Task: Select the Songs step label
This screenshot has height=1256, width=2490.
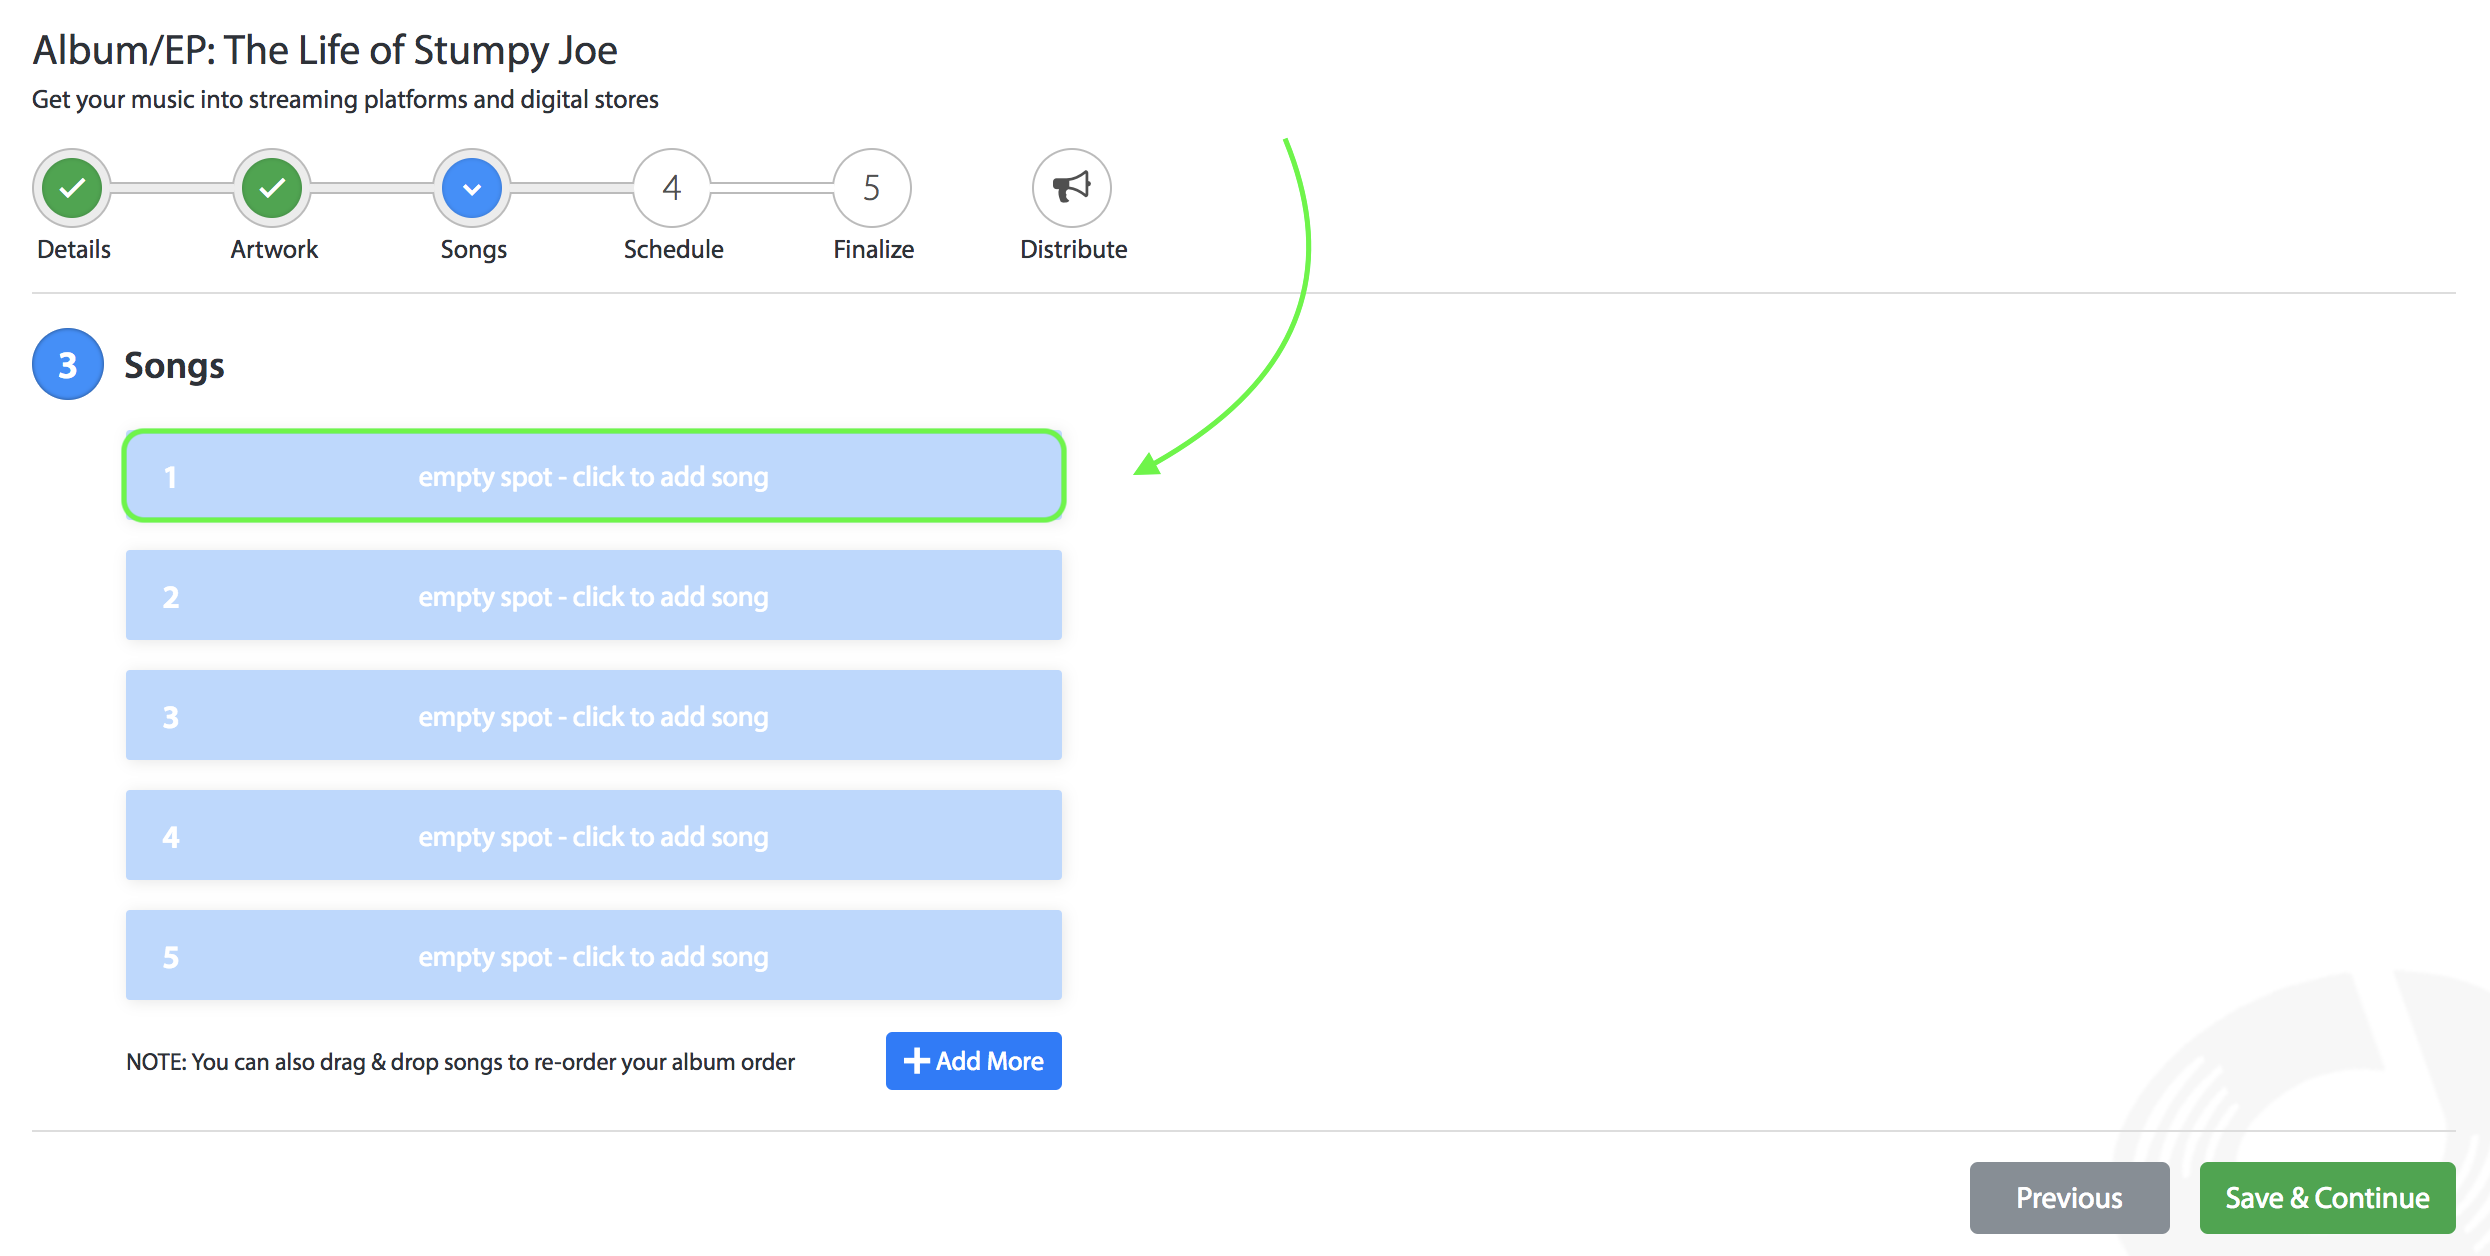Action: [474, 250]
